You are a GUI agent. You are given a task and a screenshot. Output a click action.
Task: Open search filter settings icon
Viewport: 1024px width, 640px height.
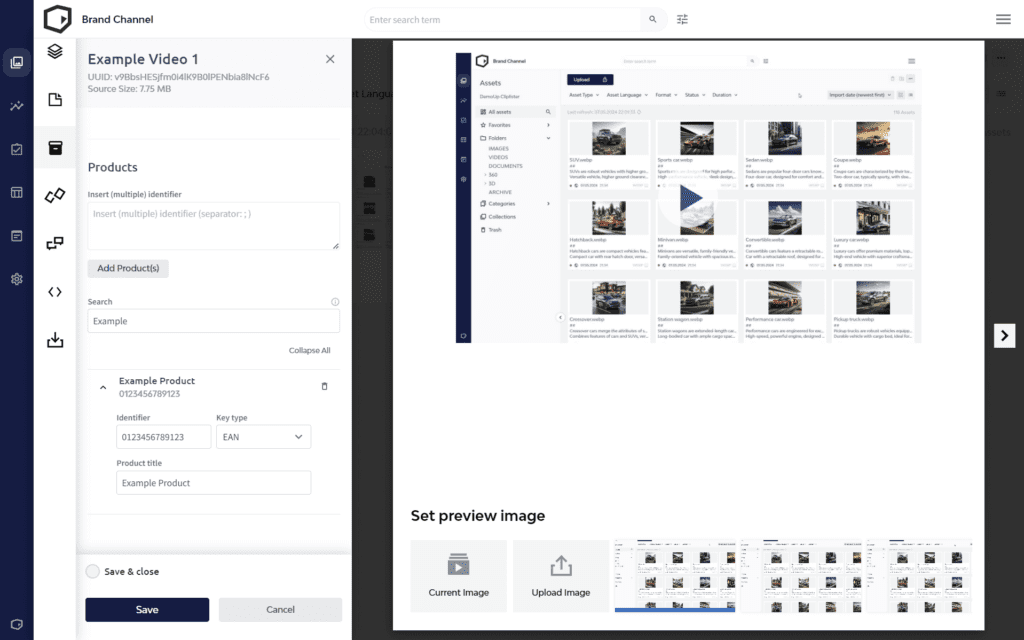[x=683, y=19]
